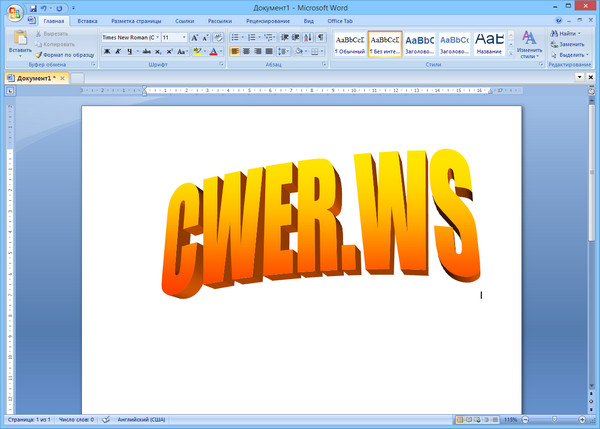The image size is (600, 429).
Task: Enable right text alignment
Action: coord(258,51)
